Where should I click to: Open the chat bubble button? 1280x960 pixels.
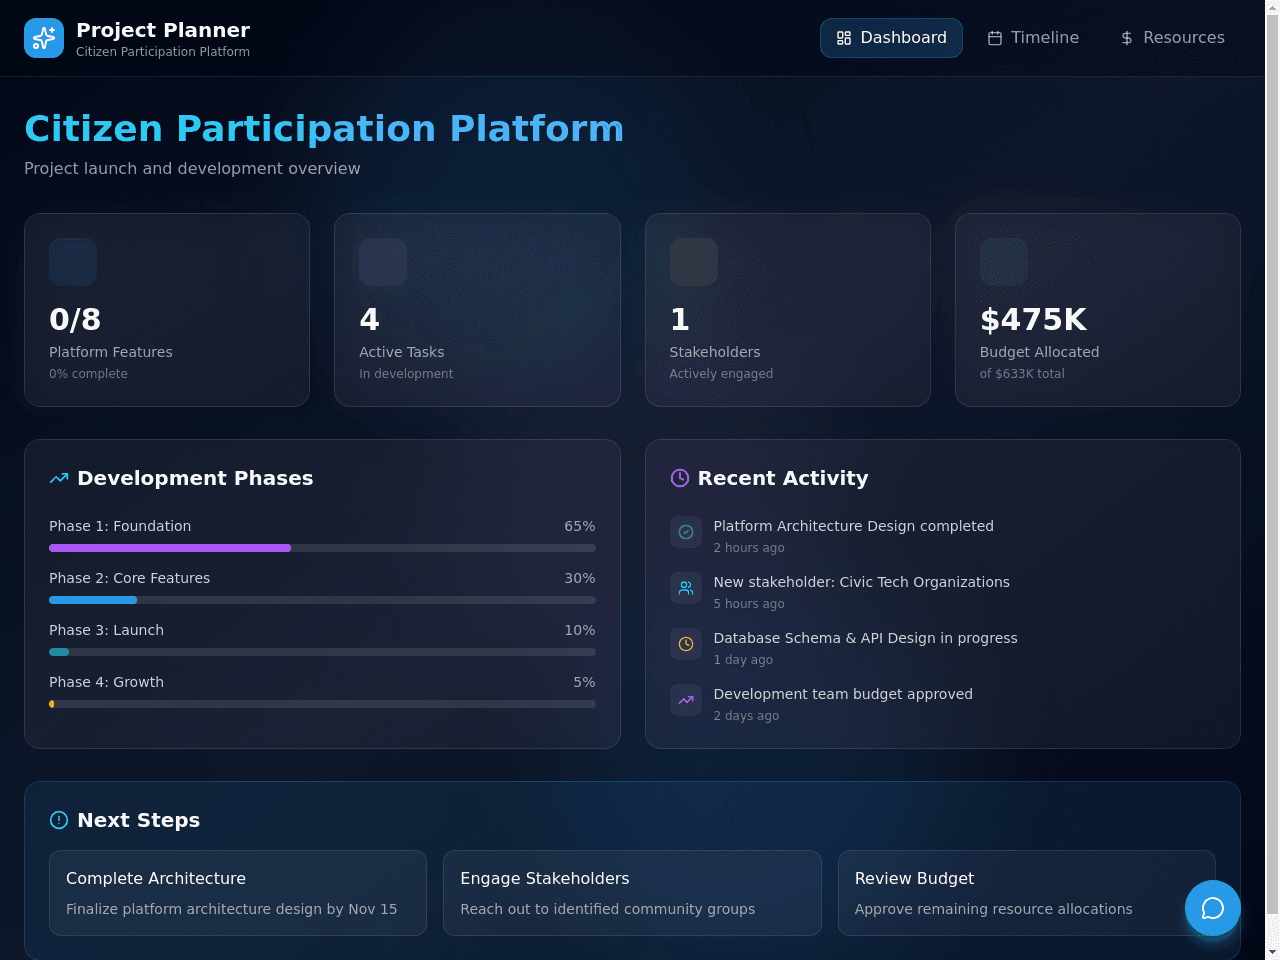pos(1213,908)
